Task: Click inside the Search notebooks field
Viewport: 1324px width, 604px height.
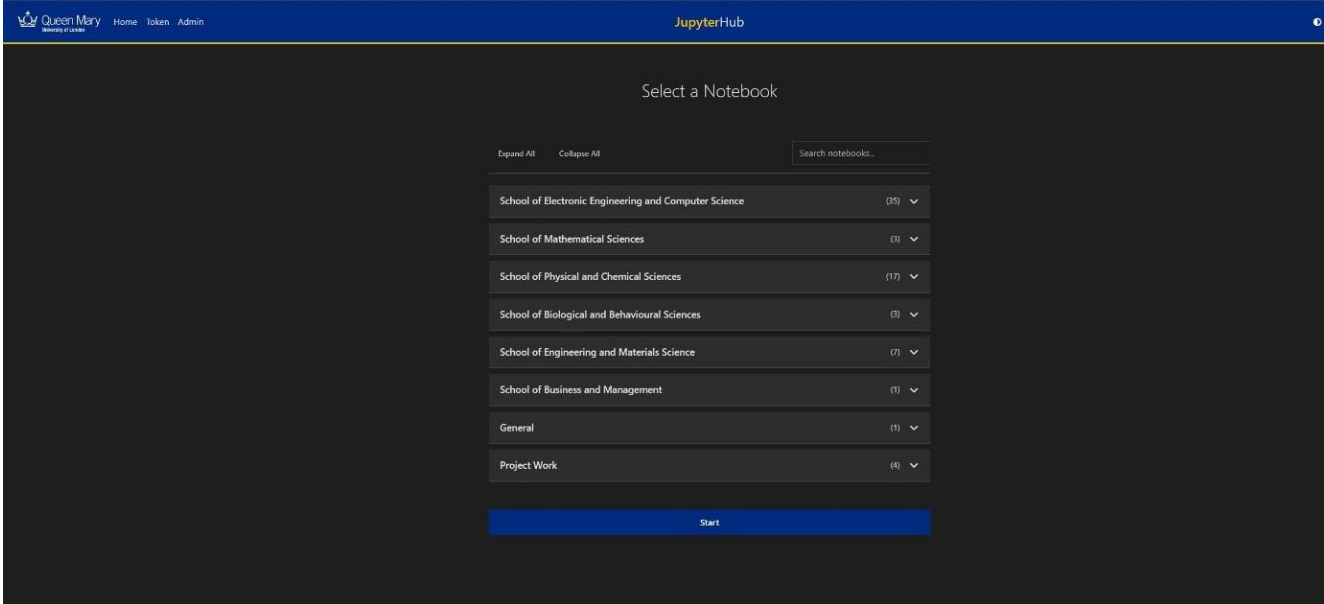Action: 862,152
